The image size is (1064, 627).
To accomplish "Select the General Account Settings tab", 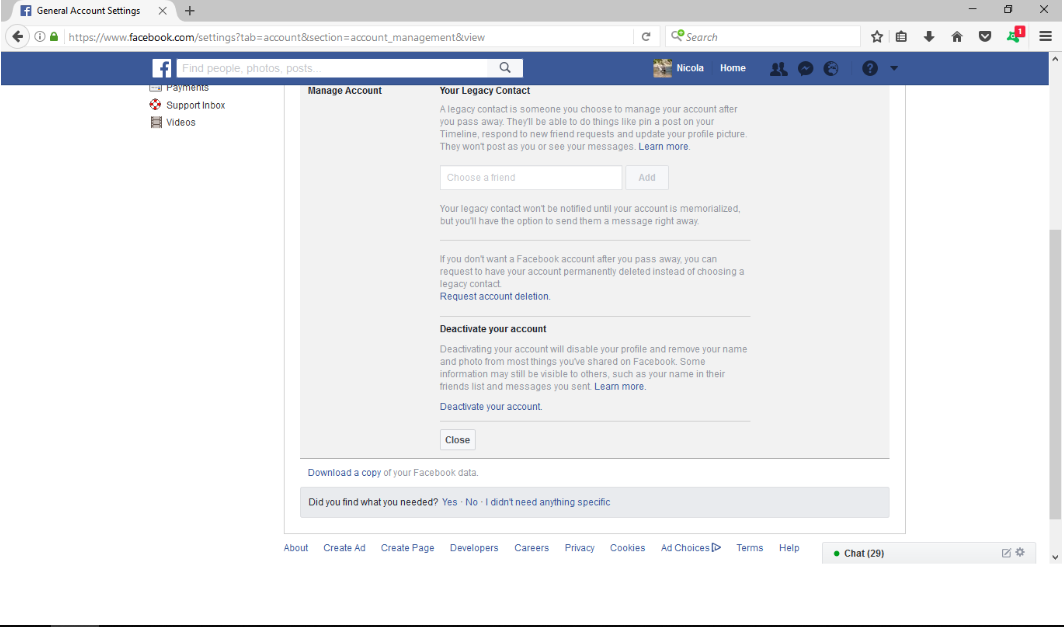I will click(x=88, y=11).
